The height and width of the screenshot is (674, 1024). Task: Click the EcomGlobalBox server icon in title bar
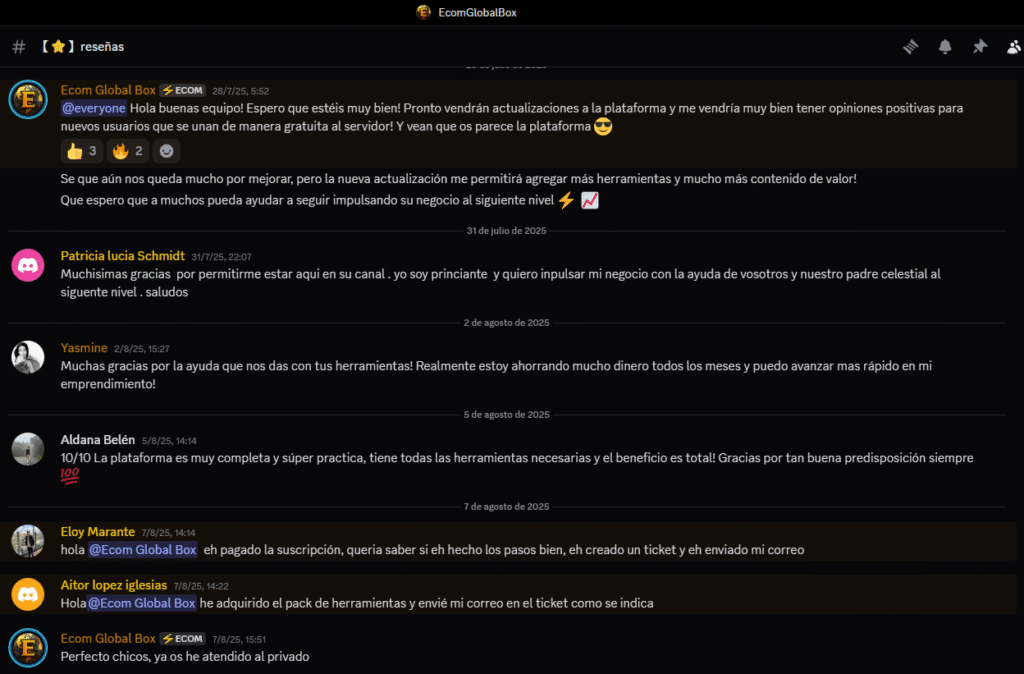tap(424, 12)
